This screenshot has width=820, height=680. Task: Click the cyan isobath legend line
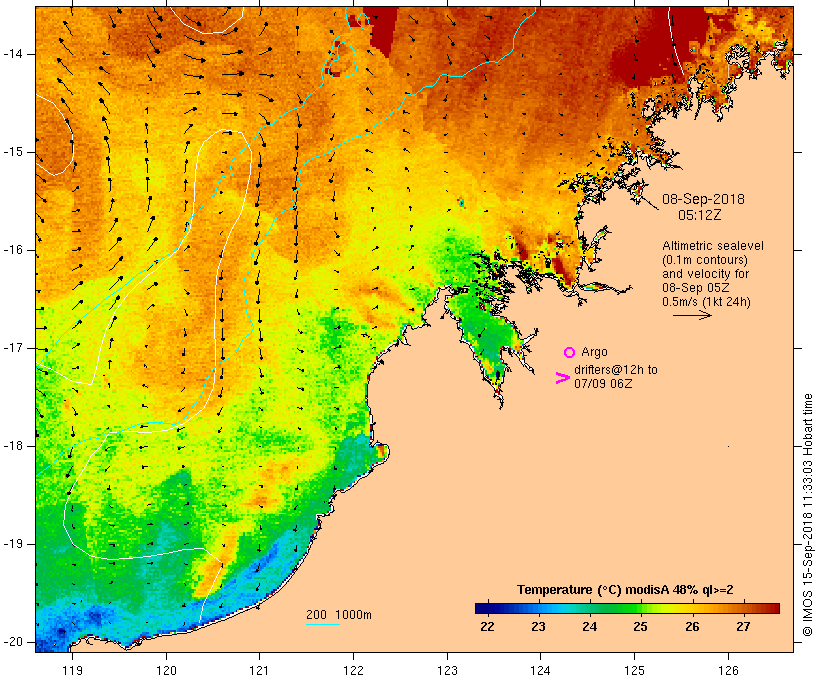(x=323, y=625)
